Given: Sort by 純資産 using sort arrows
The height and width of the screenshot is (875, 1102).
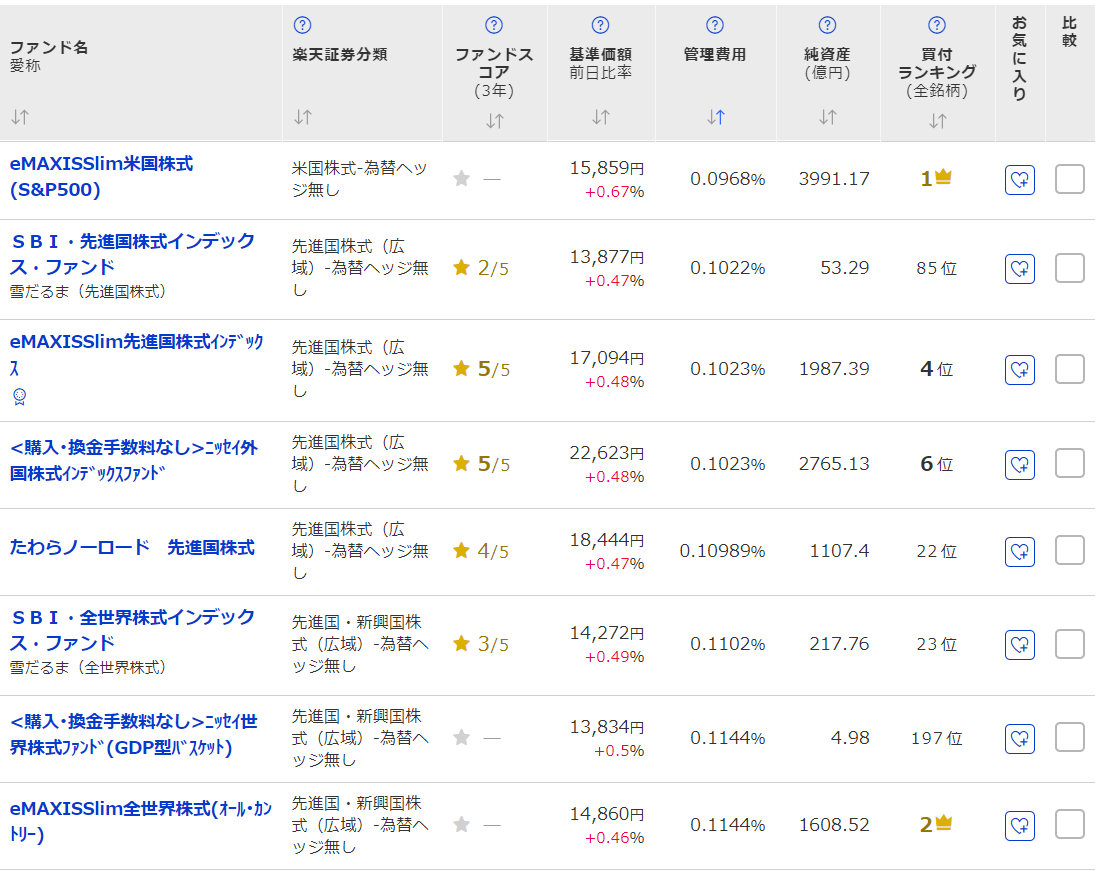Looking at the screenshot, I should (828, 117).
